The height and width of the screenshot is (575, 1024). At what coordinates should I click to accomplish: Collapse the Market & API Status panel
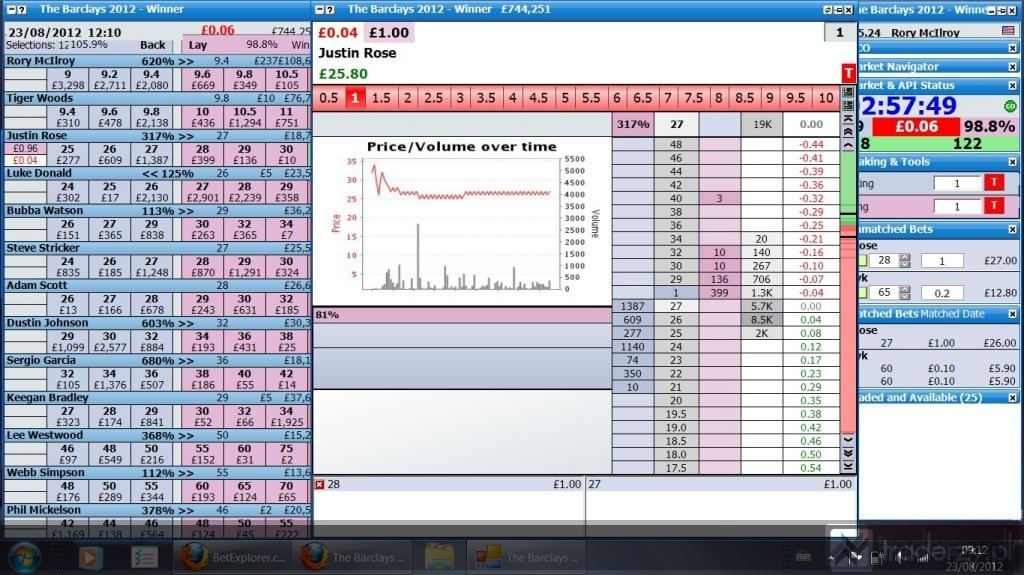pos(1013,86)
